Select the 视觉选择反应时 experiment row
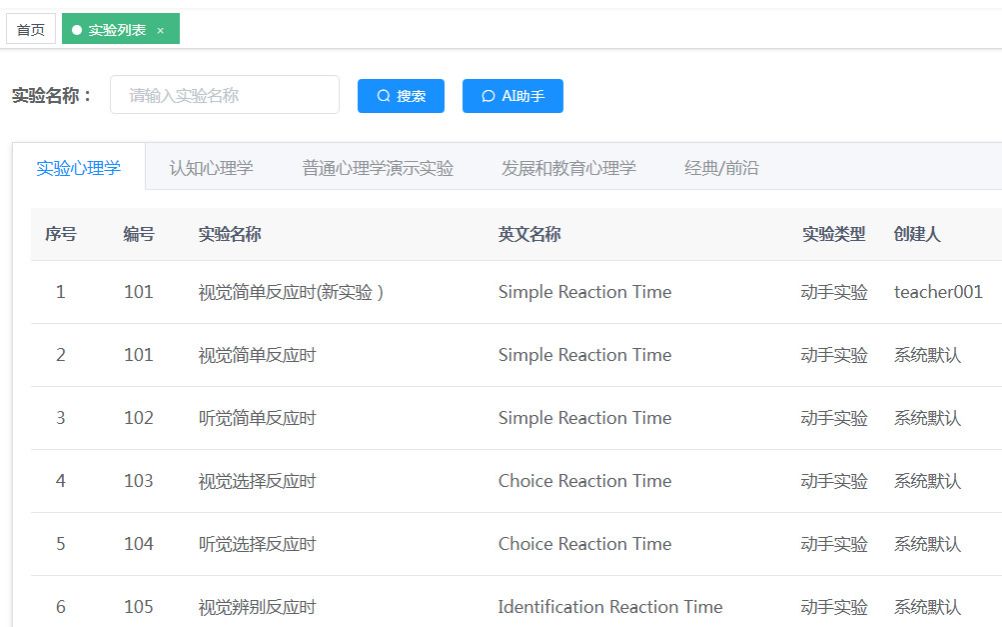This screenshot has height=627, width=1002. pyautogui.click(x=257, y=481)
